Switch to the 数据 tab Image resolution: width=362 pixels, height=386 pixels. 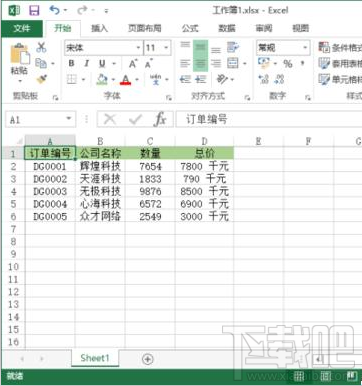coord(227,28)
